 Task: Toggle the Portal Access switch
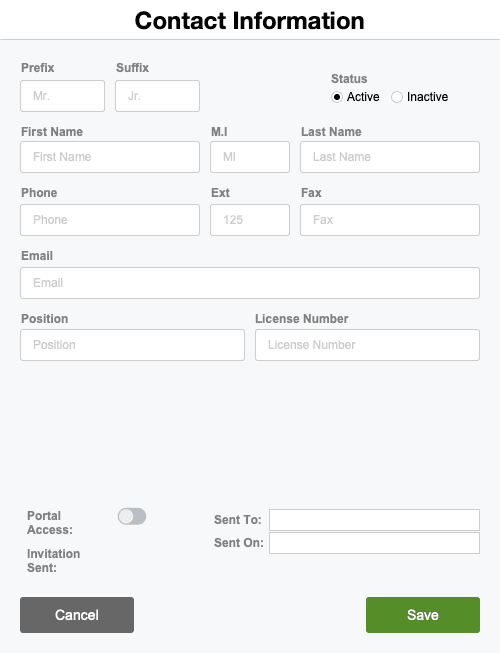[132, 516]
